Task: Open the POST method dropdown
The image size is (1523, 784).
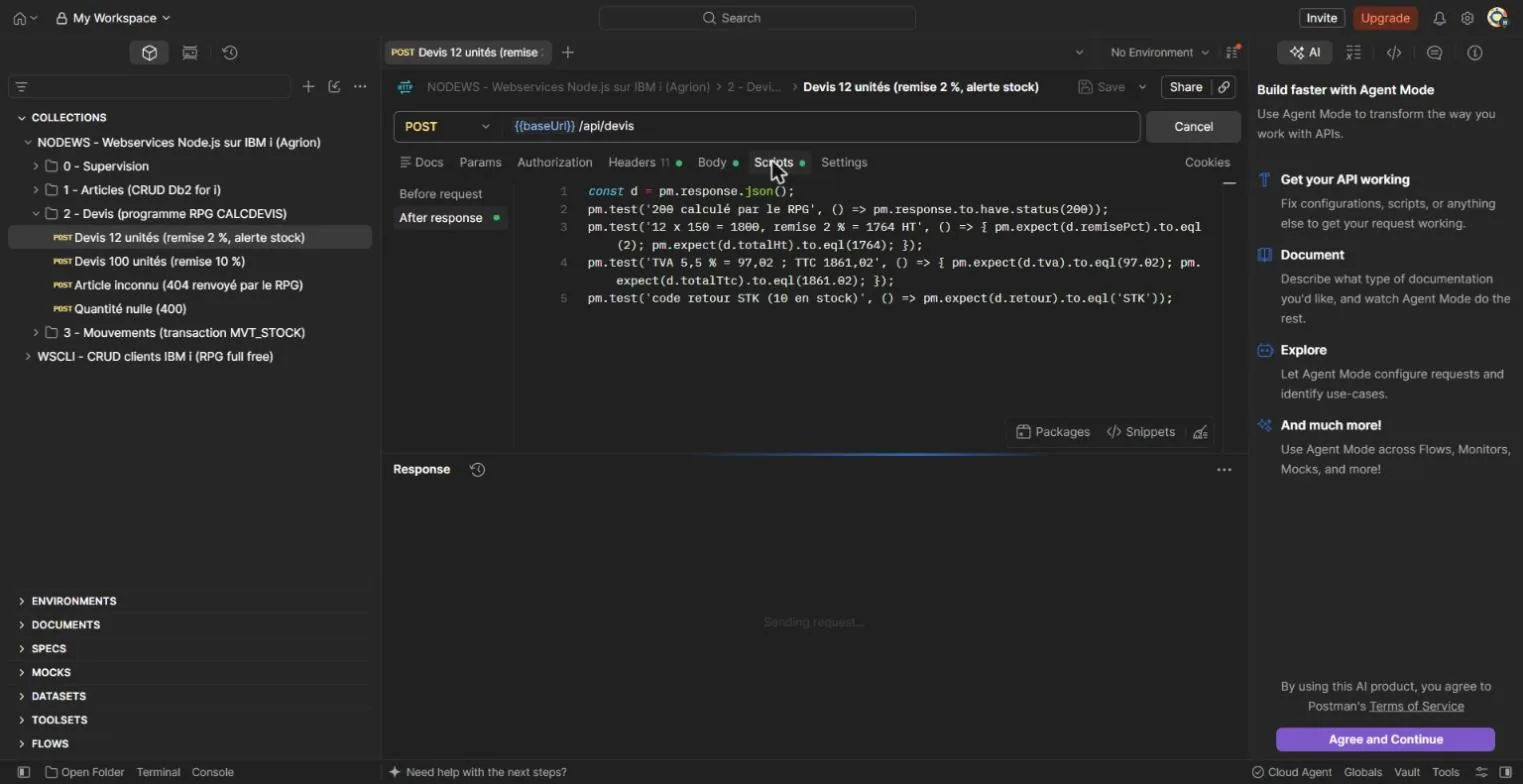Action: click(447, 127)
